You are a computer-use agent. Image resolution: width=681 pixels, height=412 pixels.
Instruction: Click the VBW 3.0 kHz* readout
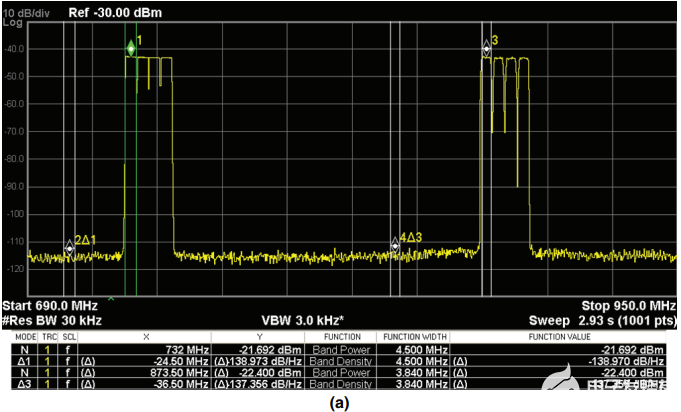[x=303, y=320]
